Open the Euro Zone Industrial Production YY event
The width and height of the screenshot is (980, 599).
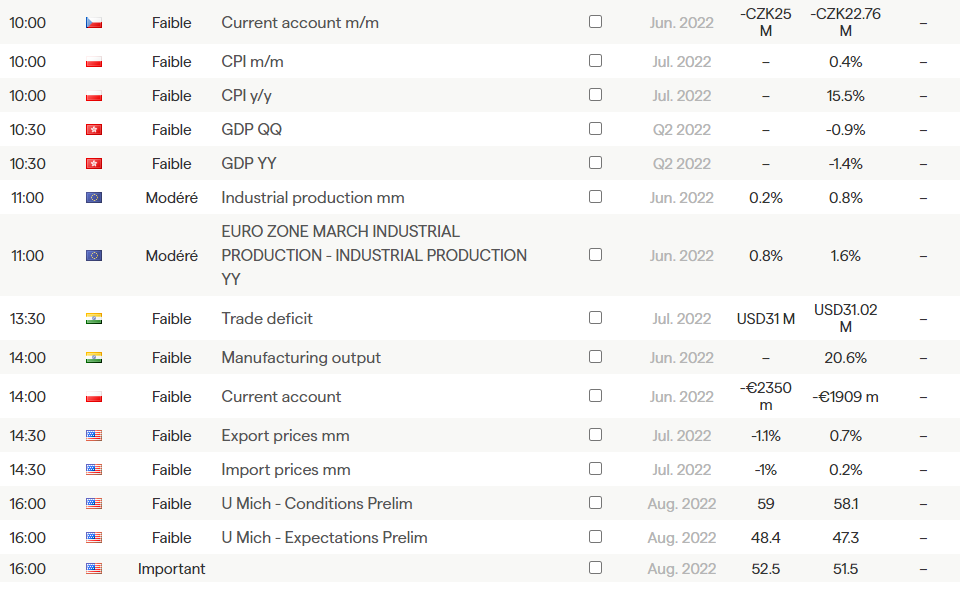(373, 256)
